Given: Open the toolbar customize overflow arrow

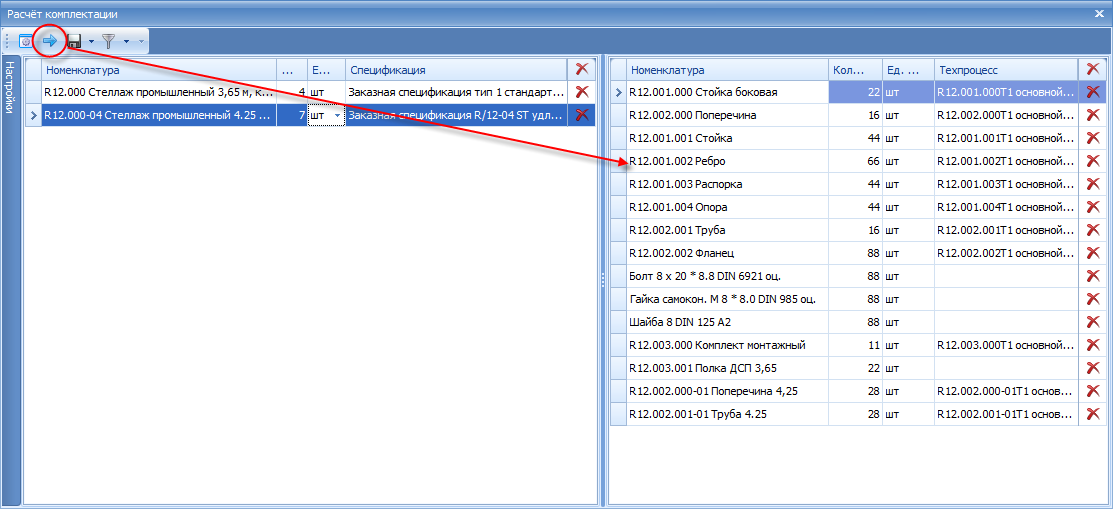Looking at the screenshot, I should pos(141,43).
